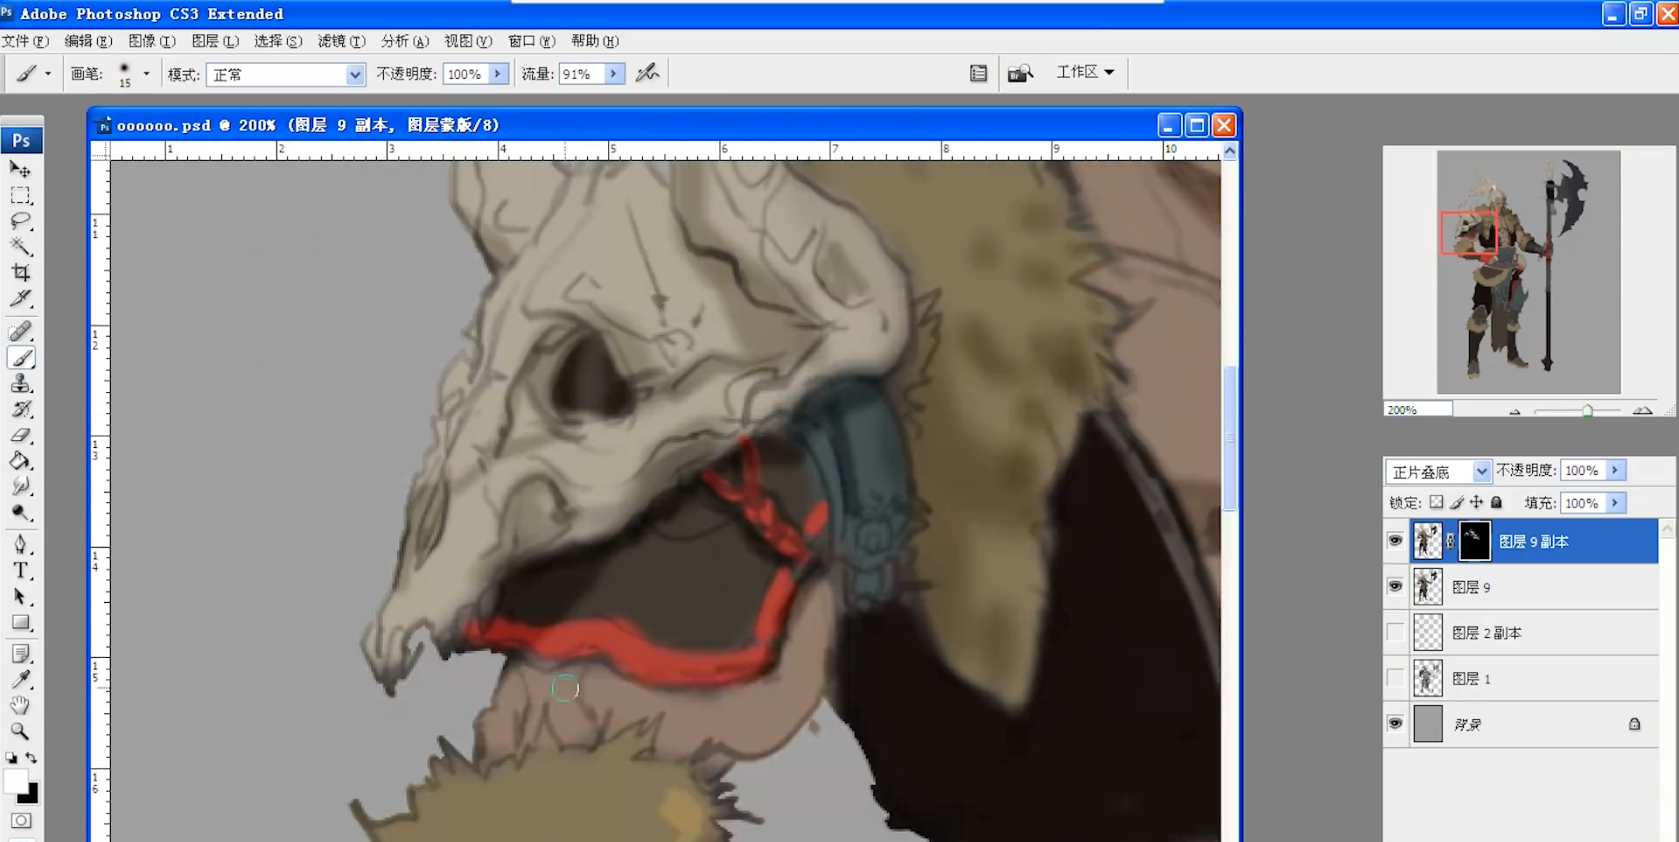Toggle lock image pixels
The image size is (1679, 842).
coord(1457,503)
